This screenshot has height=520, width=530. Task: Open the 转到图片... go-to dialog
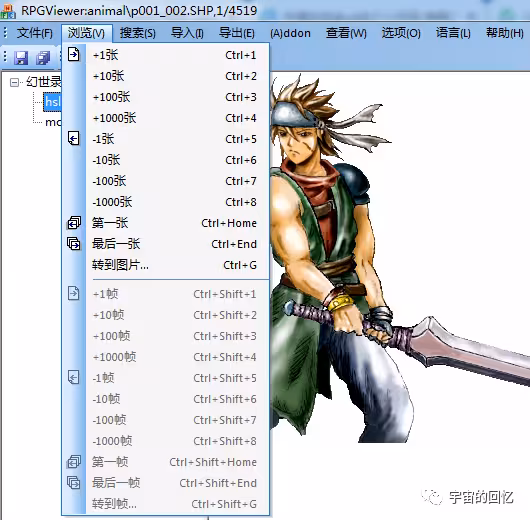pyautogui.click(x=166, y=265)
